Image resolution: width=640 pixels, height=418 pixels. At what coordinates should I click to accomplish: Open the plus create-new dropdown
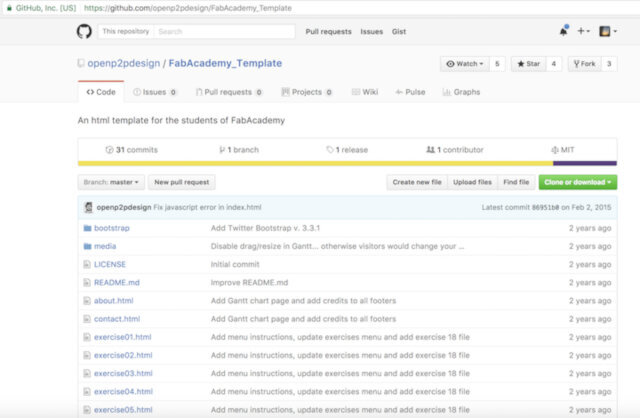(x=583, y=31)
